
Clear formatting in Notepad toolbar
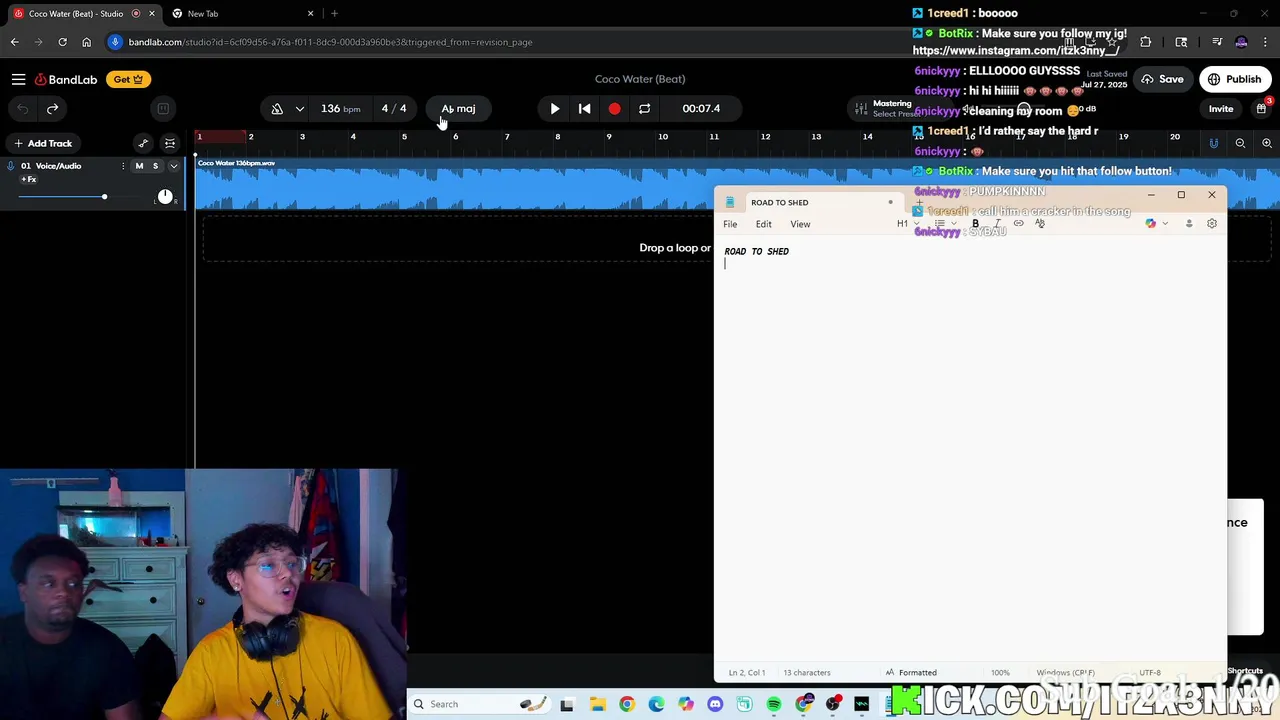(1040, 224)
